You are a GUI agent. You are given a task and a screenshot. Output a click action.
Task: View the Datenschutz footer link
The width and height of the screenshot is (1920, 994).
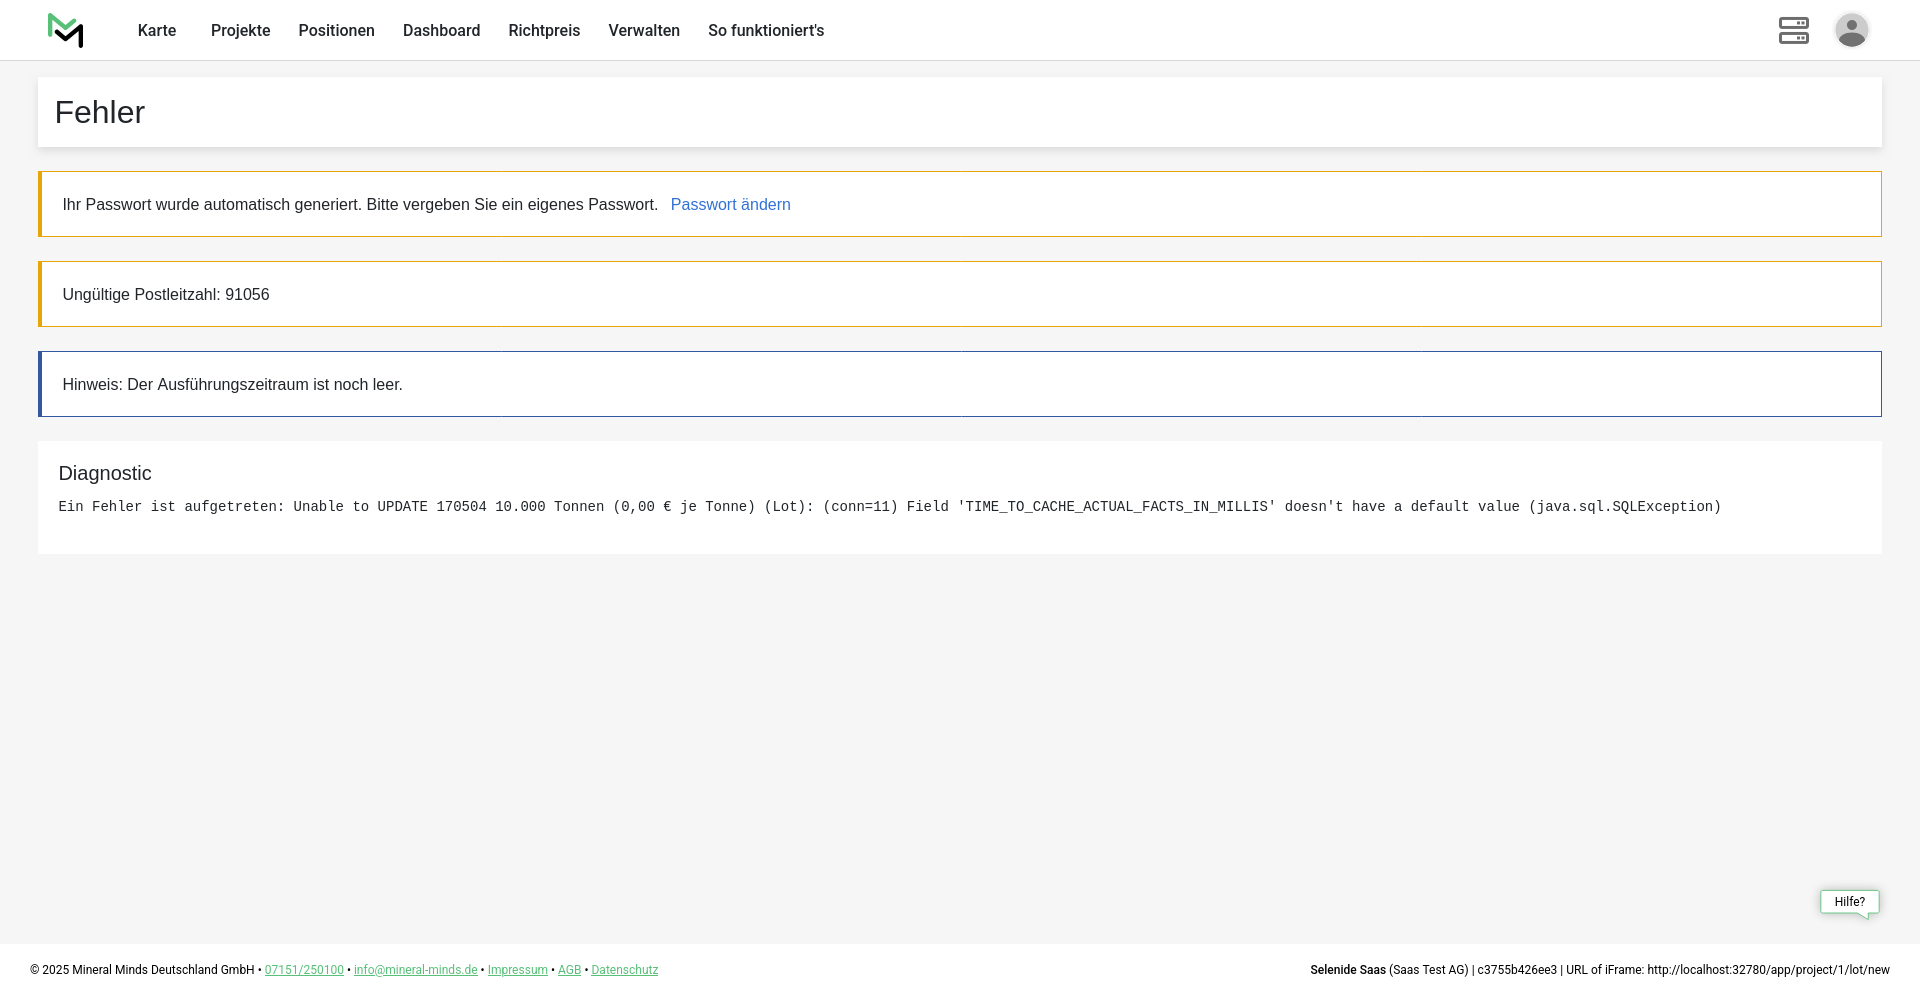pos(624,970)
